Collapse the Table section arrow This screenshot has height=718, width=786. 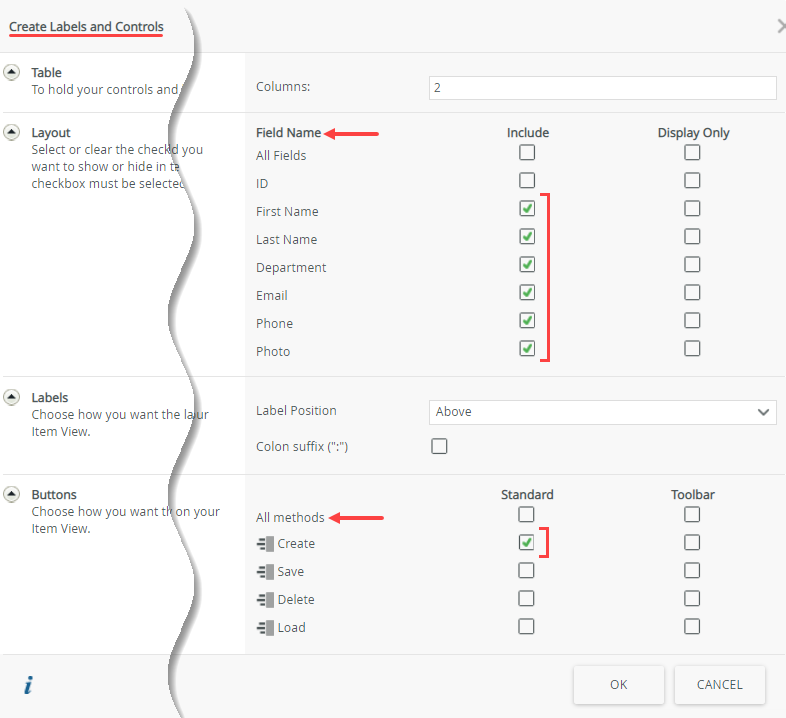[12, 72]
